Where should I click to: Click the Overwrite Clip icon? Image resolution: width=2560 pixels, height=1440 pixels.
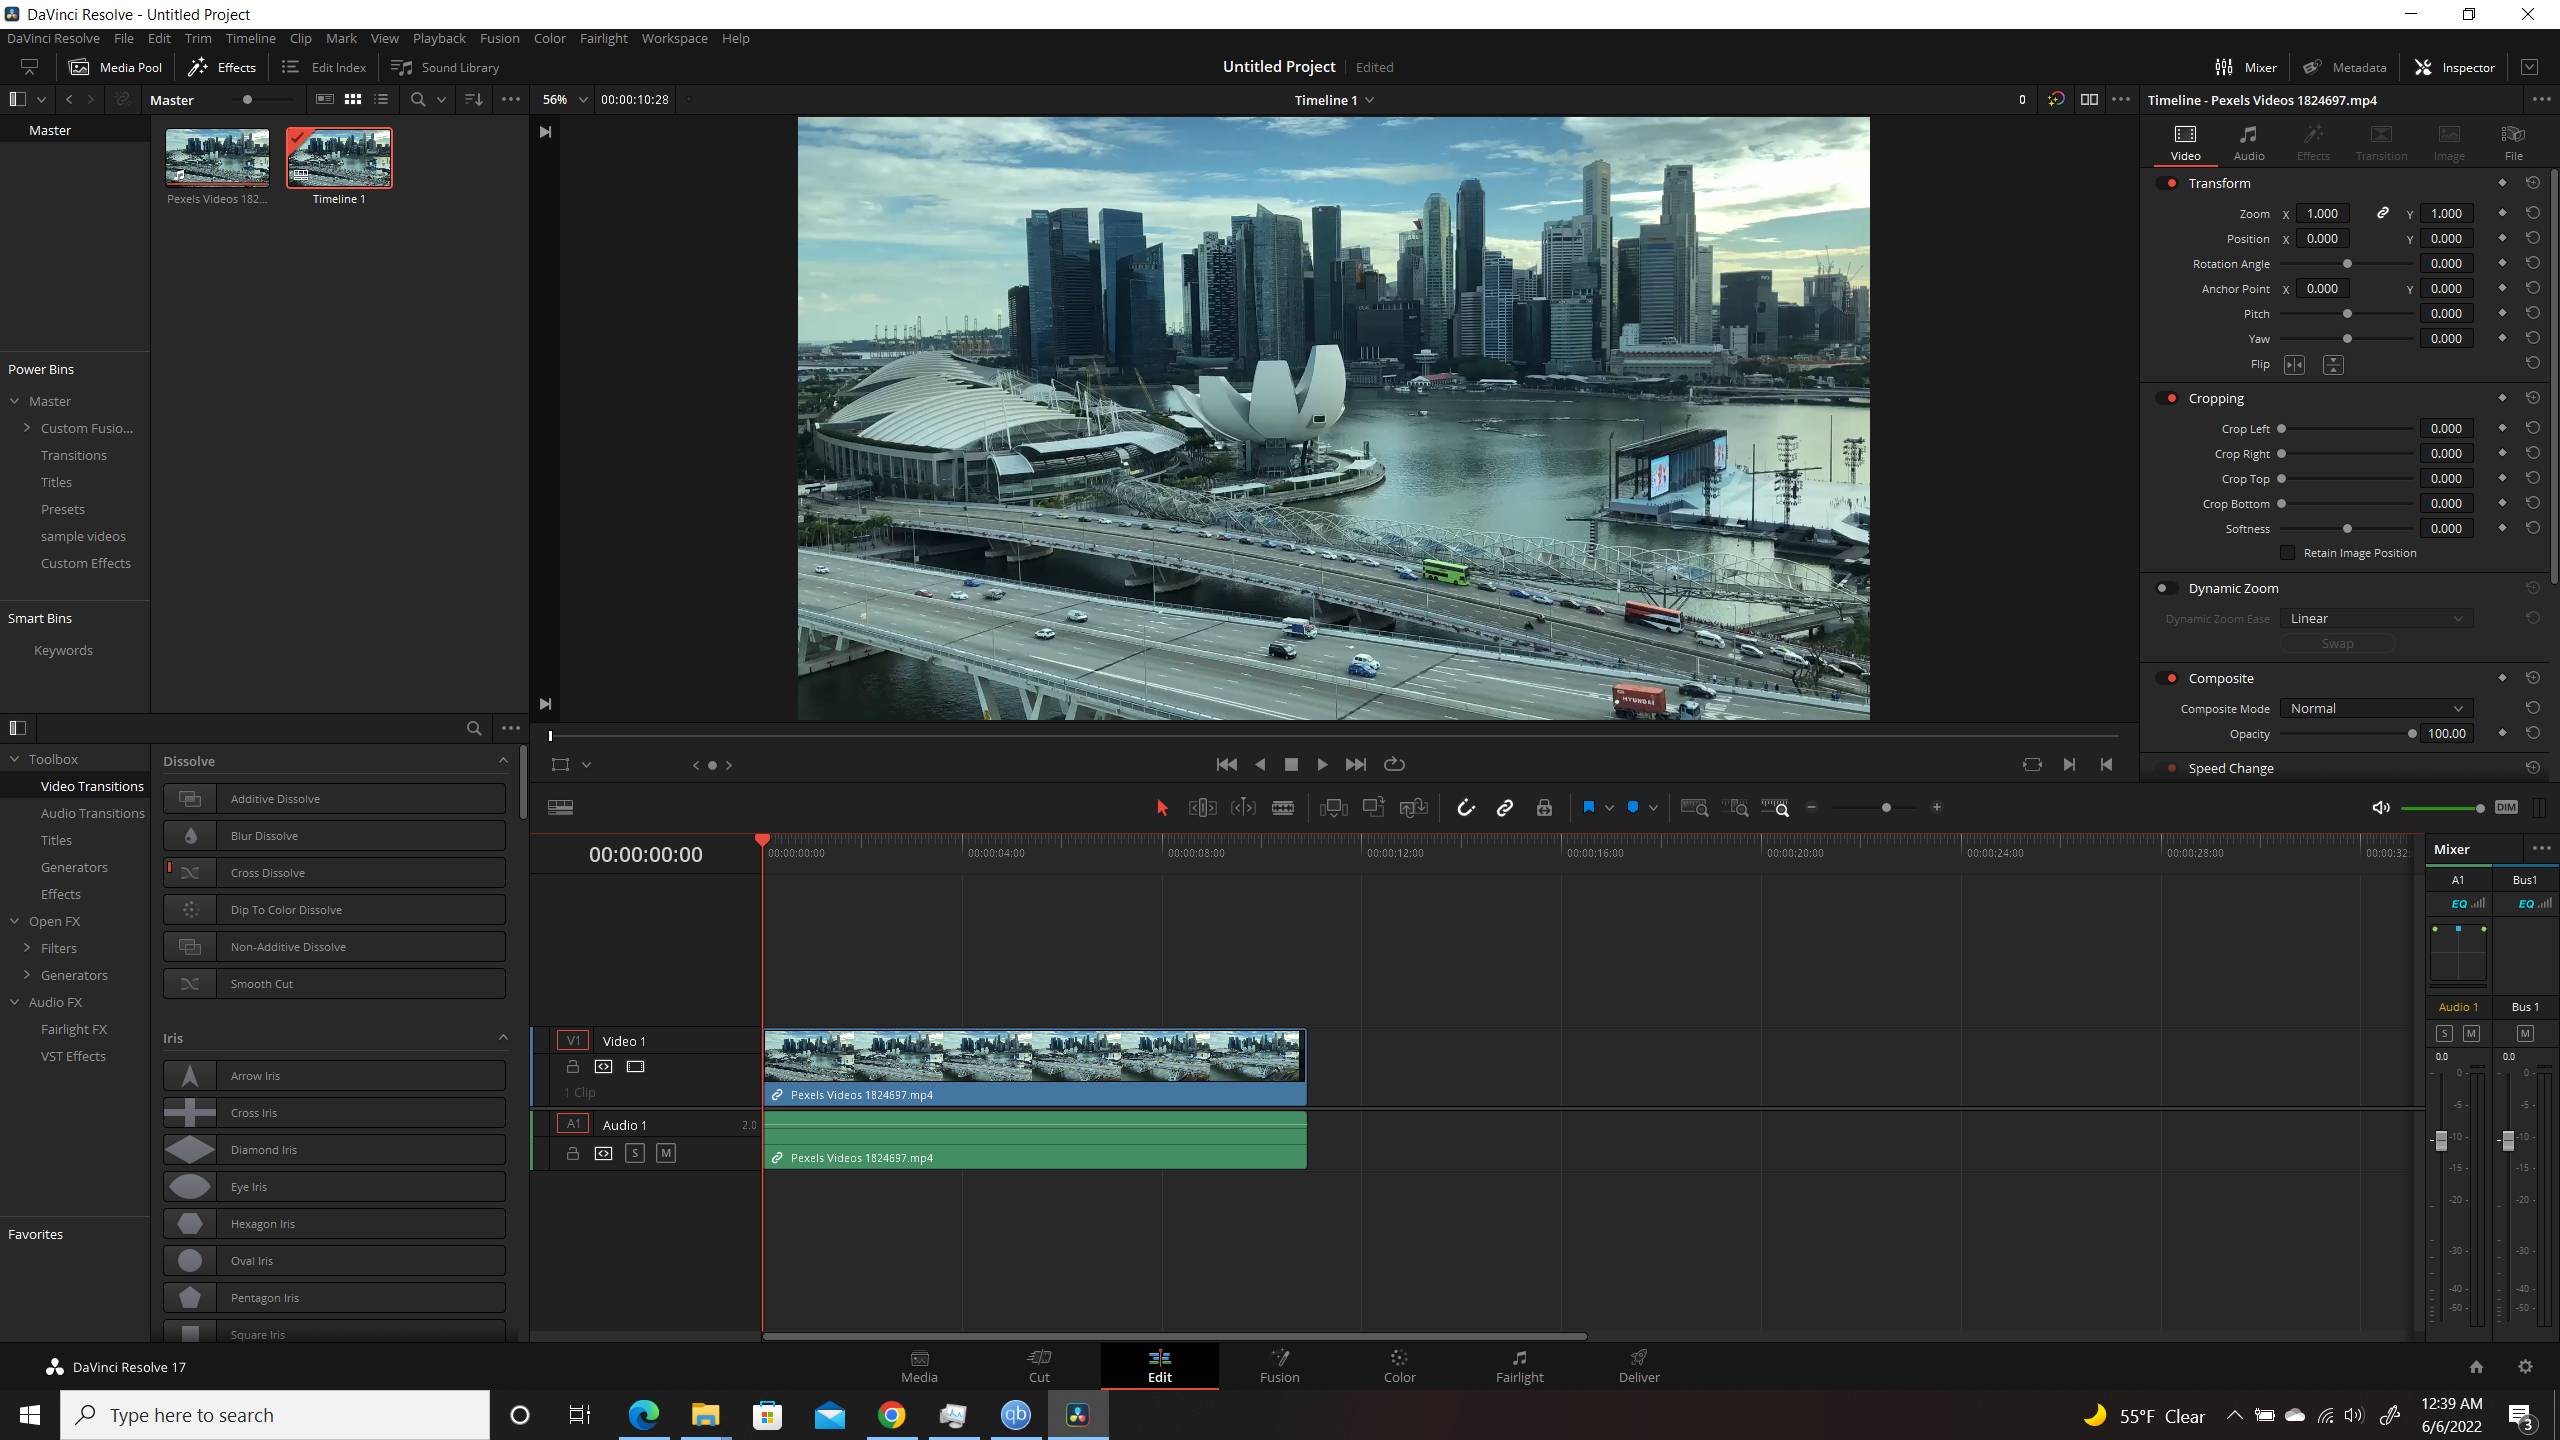[1373, 808]
